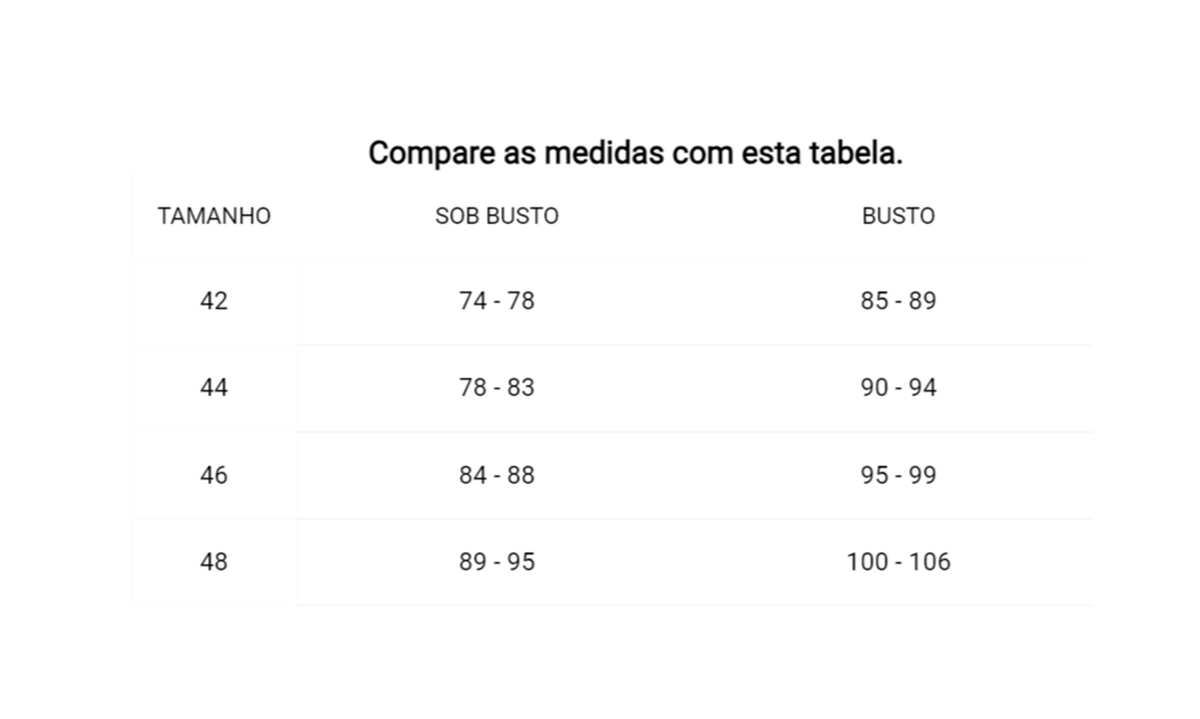
Task: Select the TAMANHO column header
Action: (214, 216)
